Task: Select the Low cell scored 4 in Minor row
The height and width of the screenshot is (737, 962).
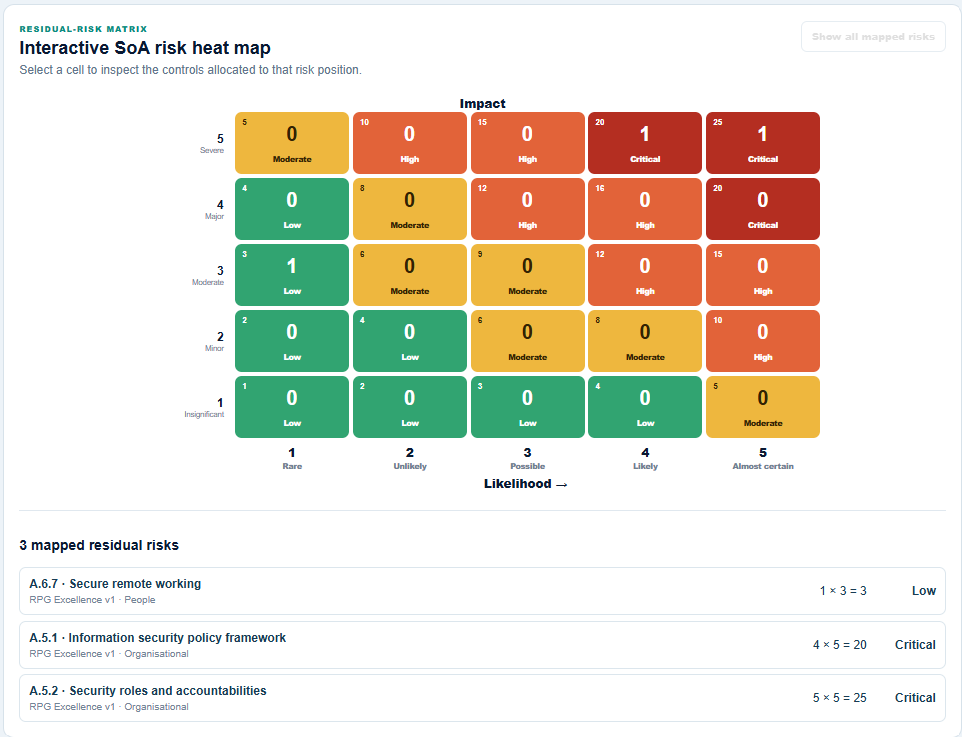Action: coord(410,341)
